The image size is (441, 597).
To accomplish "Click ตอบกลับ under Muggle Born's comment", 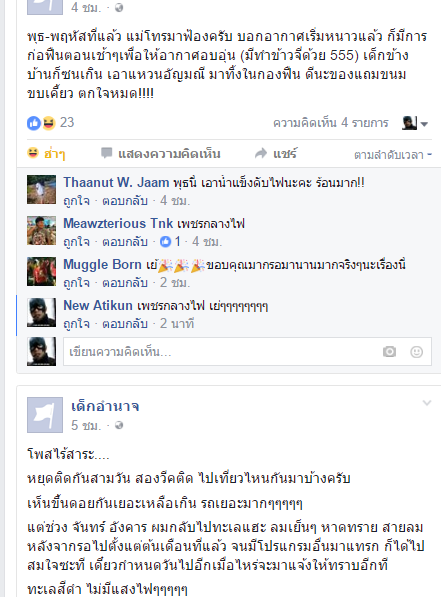I will pos(125,283).
